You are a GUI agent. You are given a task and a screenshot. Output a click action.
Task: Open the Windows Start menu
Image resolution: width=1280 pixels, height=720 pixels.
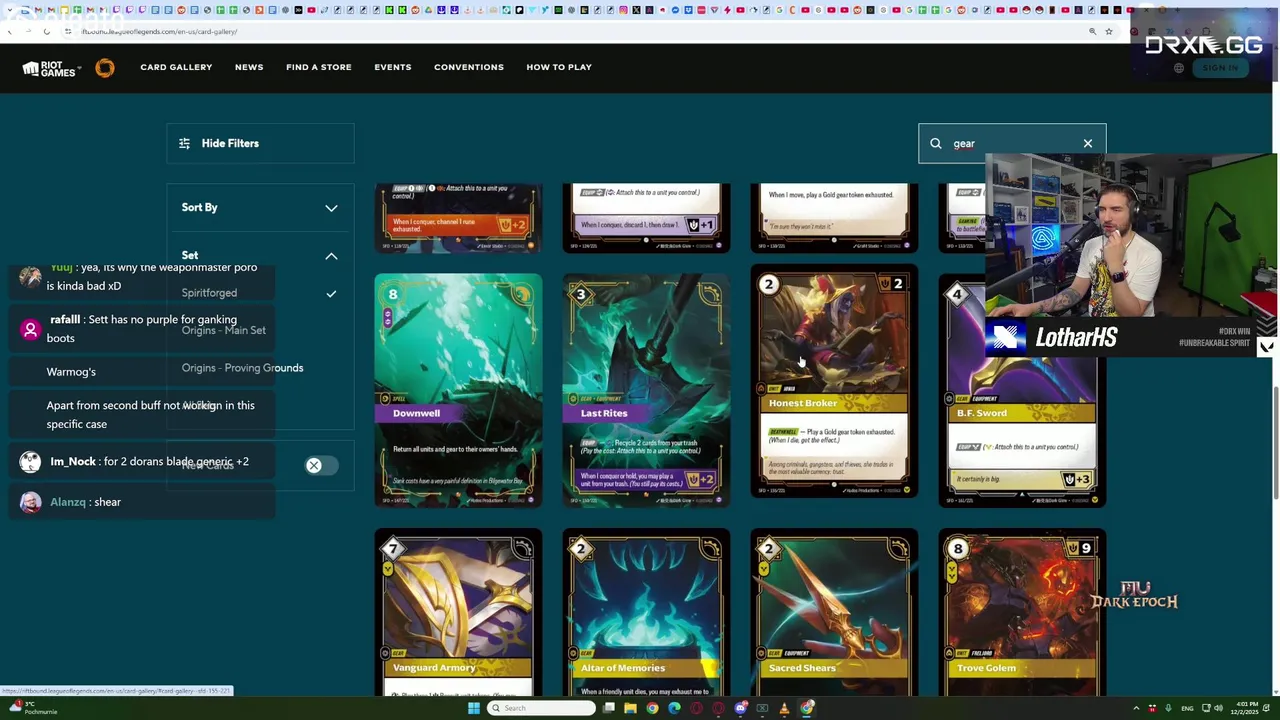pos(474,708)
